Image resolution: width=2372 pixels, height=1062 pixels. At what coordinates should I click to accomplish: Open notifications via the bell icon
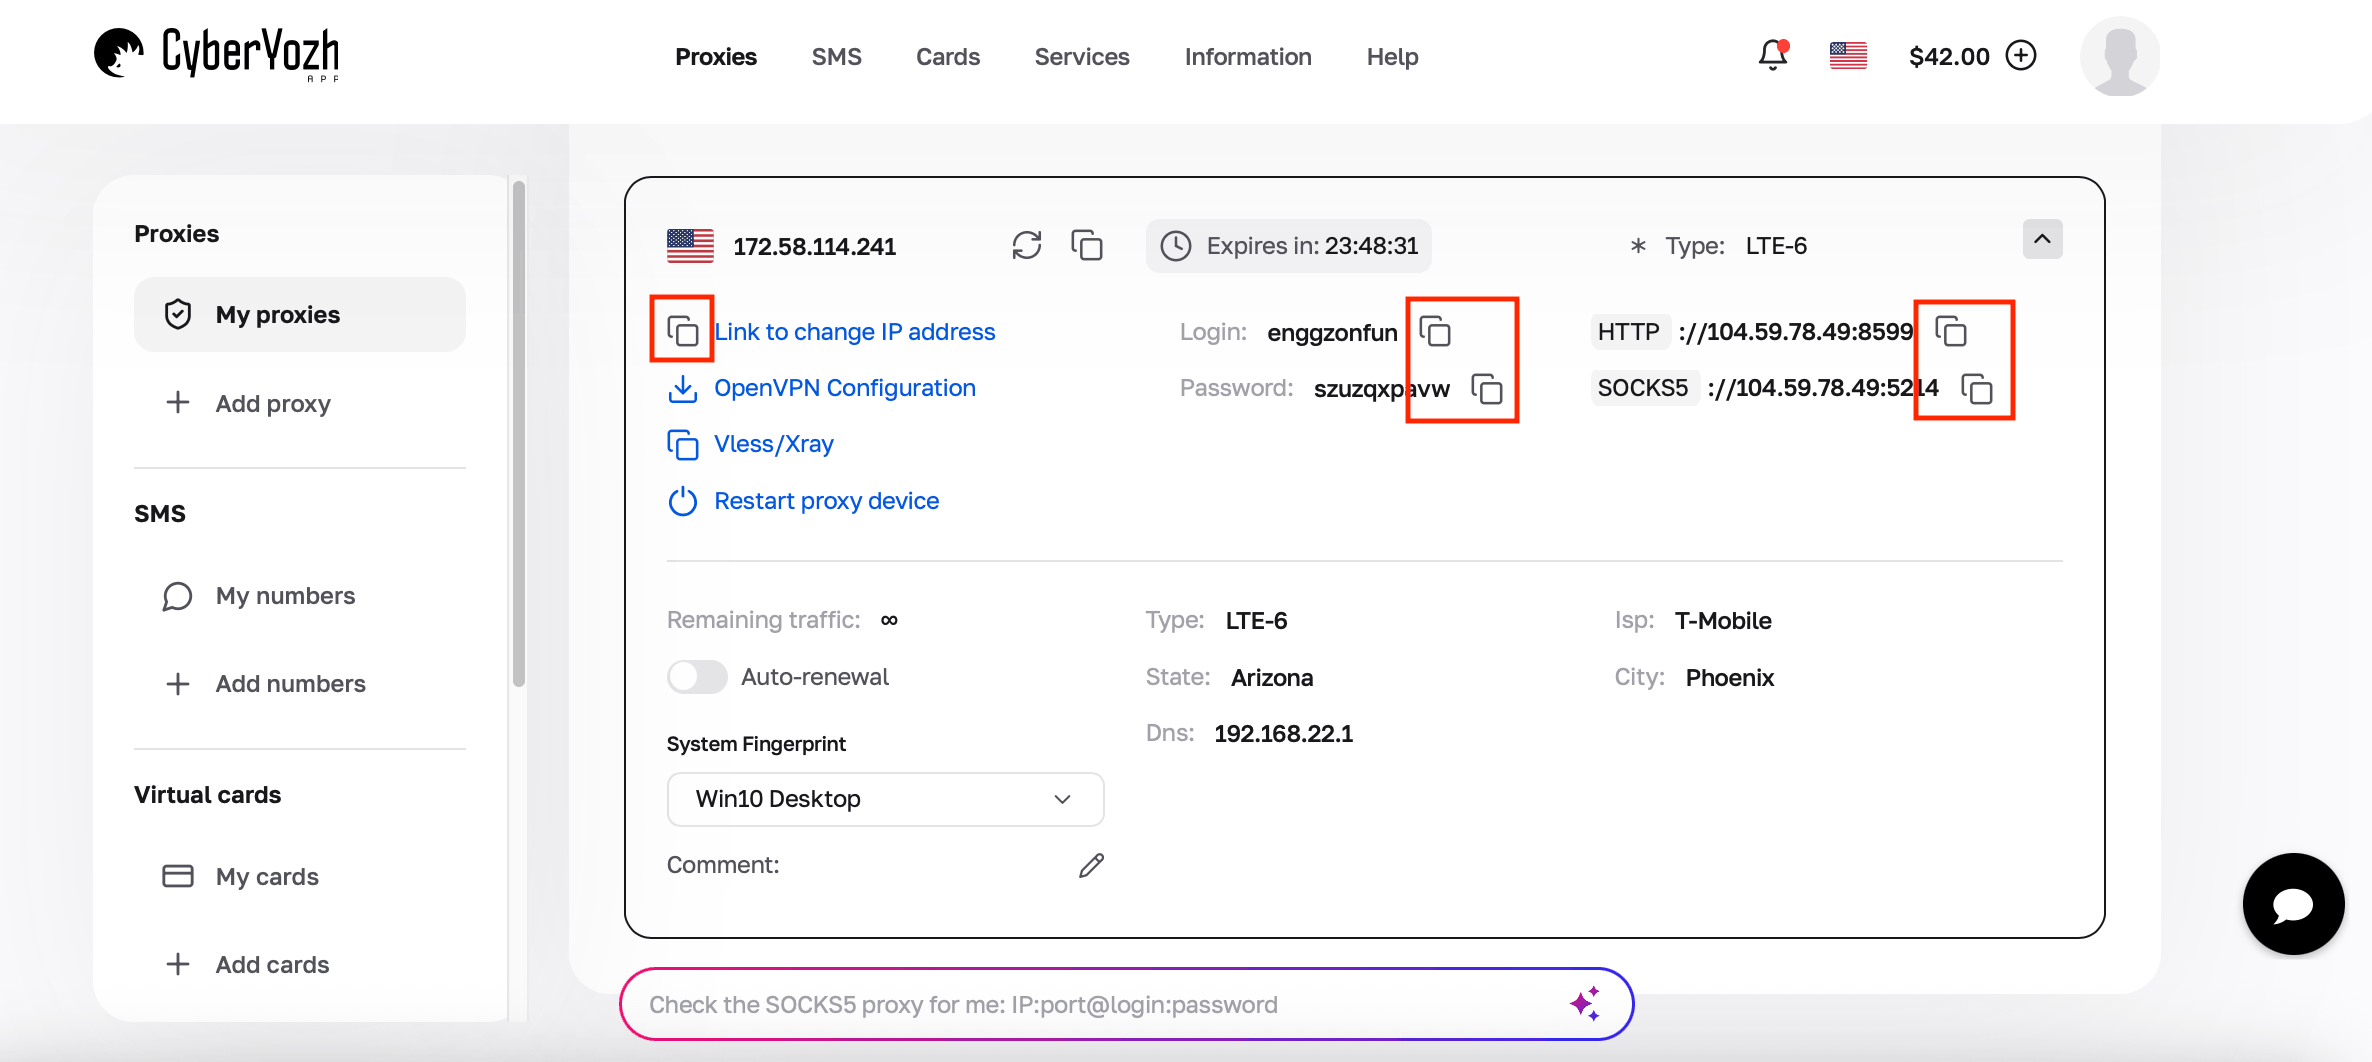click(1771, 56)
